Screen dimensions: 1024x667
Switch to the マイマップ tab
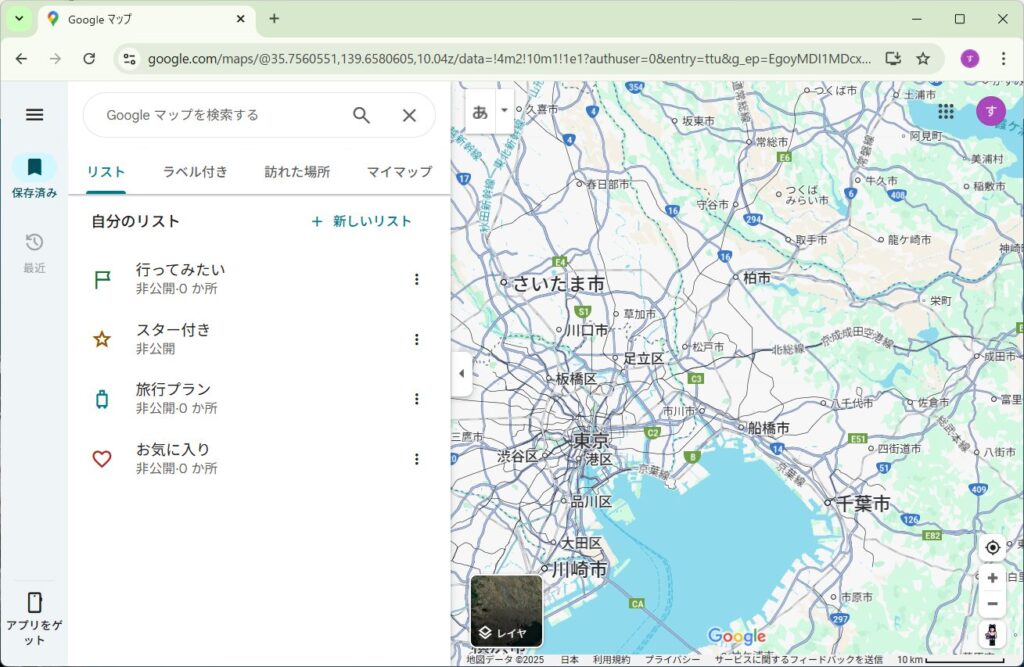399,172
